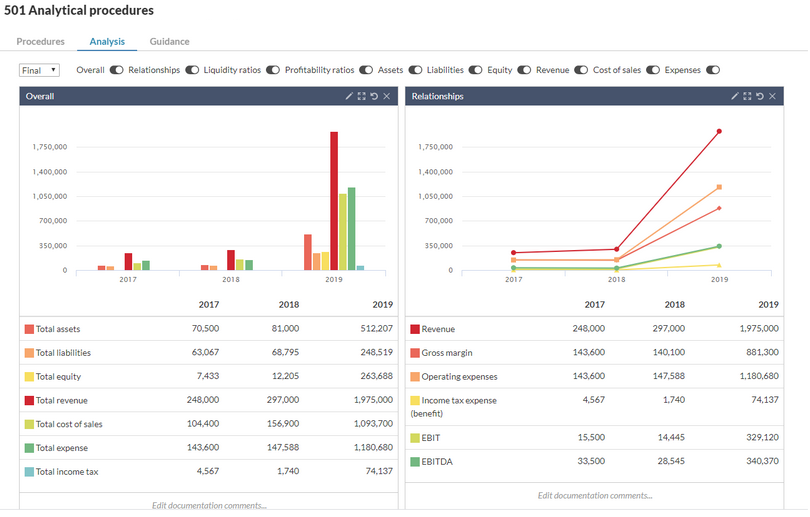The image size is (810, 517).
Task: Click the Total revenue red legend swatch
Action: [29, 400]
